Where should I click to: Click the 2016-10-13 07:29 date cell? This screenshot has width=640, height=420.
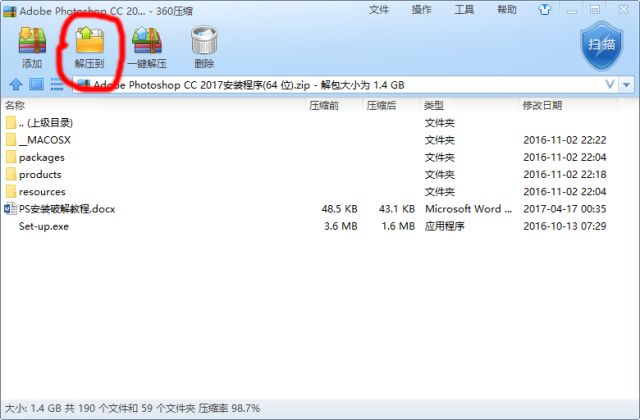pyautogui.click(x=565, y=226)
